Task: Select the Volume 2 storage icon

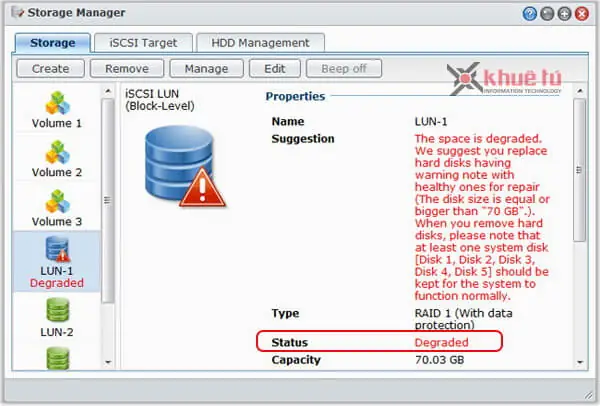Action: [x=57, y=151]
